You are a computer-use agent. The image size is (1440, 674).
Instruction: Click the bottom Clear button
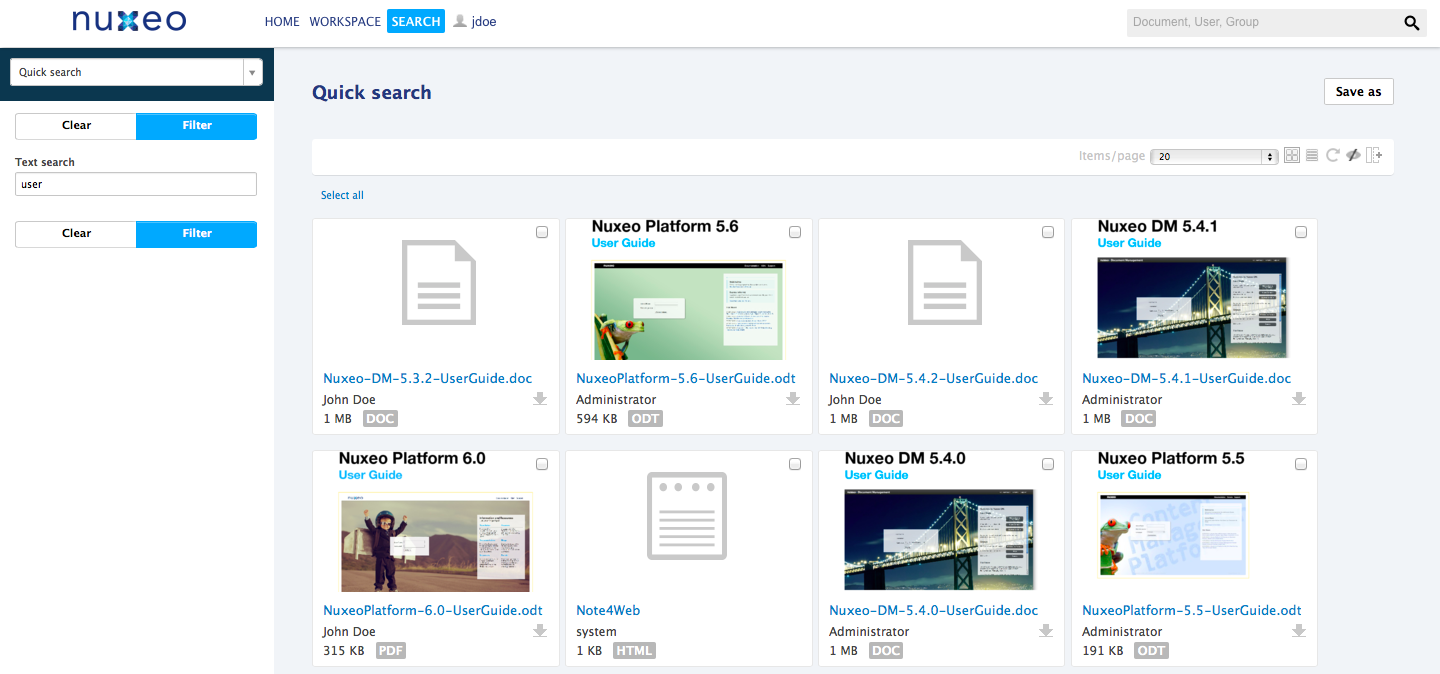click(76, 233)
